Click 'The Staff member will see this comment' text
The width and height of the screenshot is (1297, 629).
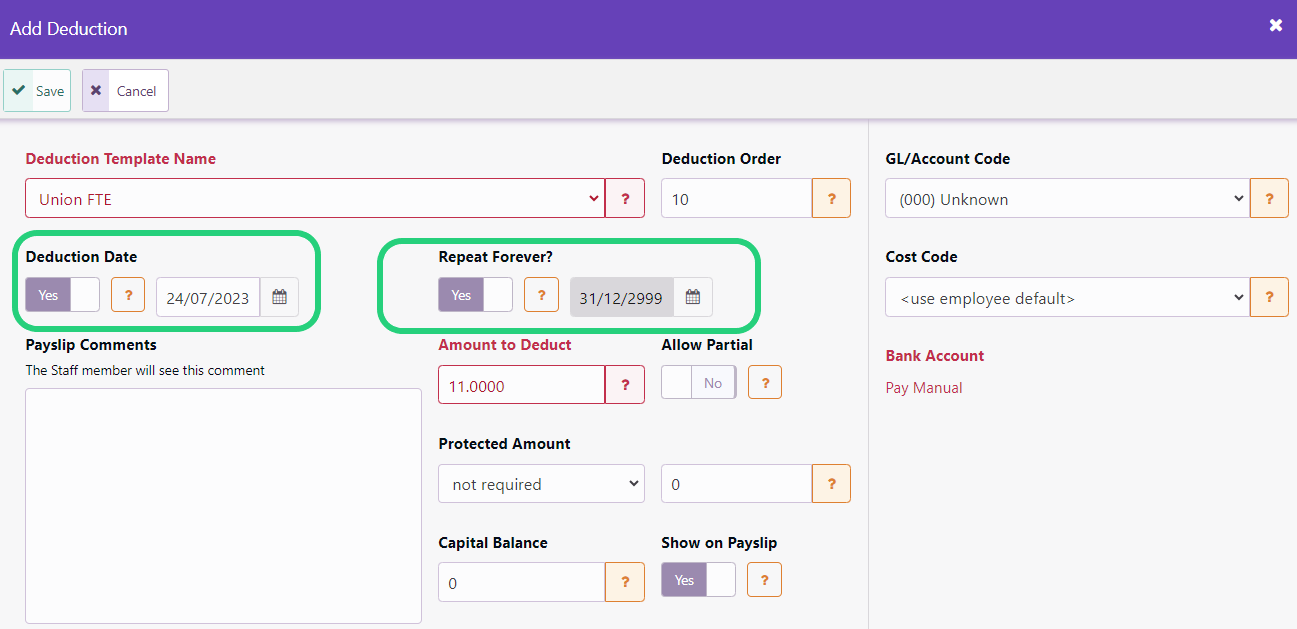click(145, 370)
